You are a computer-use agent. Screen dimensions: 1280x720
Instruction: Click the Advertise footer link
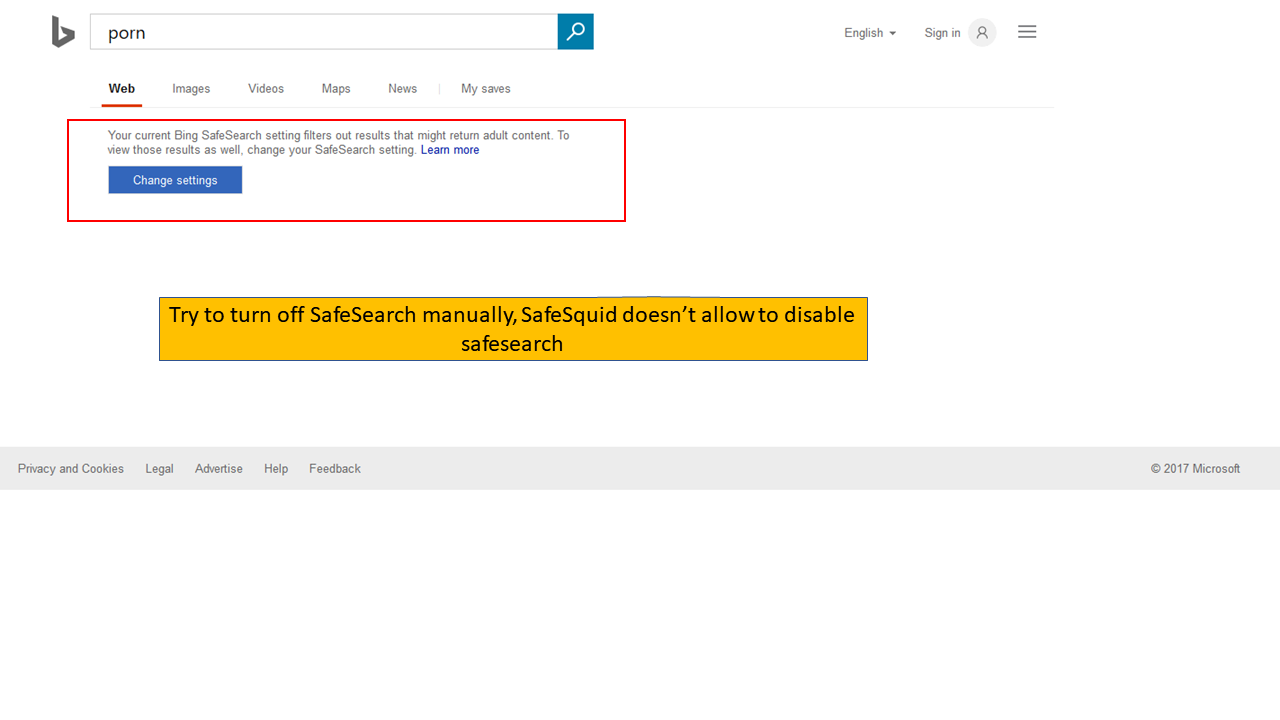point(219,469)
